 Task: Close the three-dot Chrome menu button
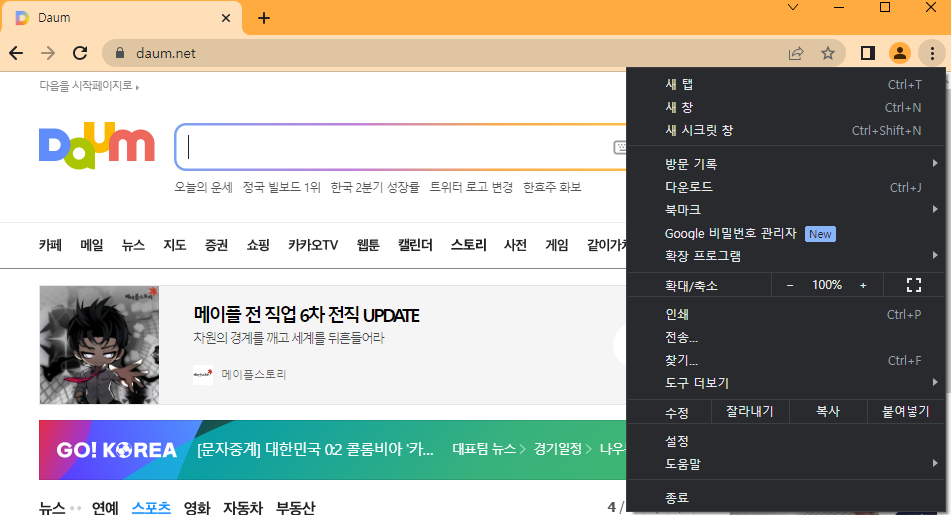tap(932, 53)
